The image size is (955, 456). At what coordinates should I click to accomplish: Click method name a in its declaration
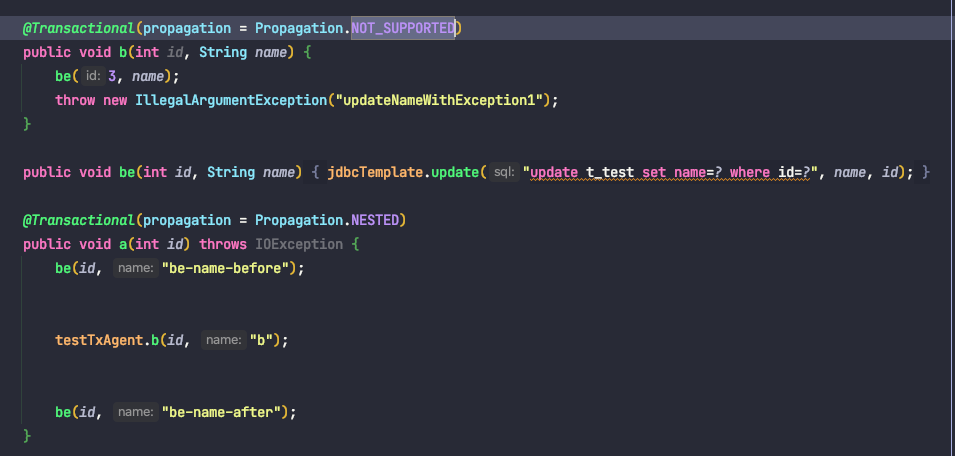[122, 244]
